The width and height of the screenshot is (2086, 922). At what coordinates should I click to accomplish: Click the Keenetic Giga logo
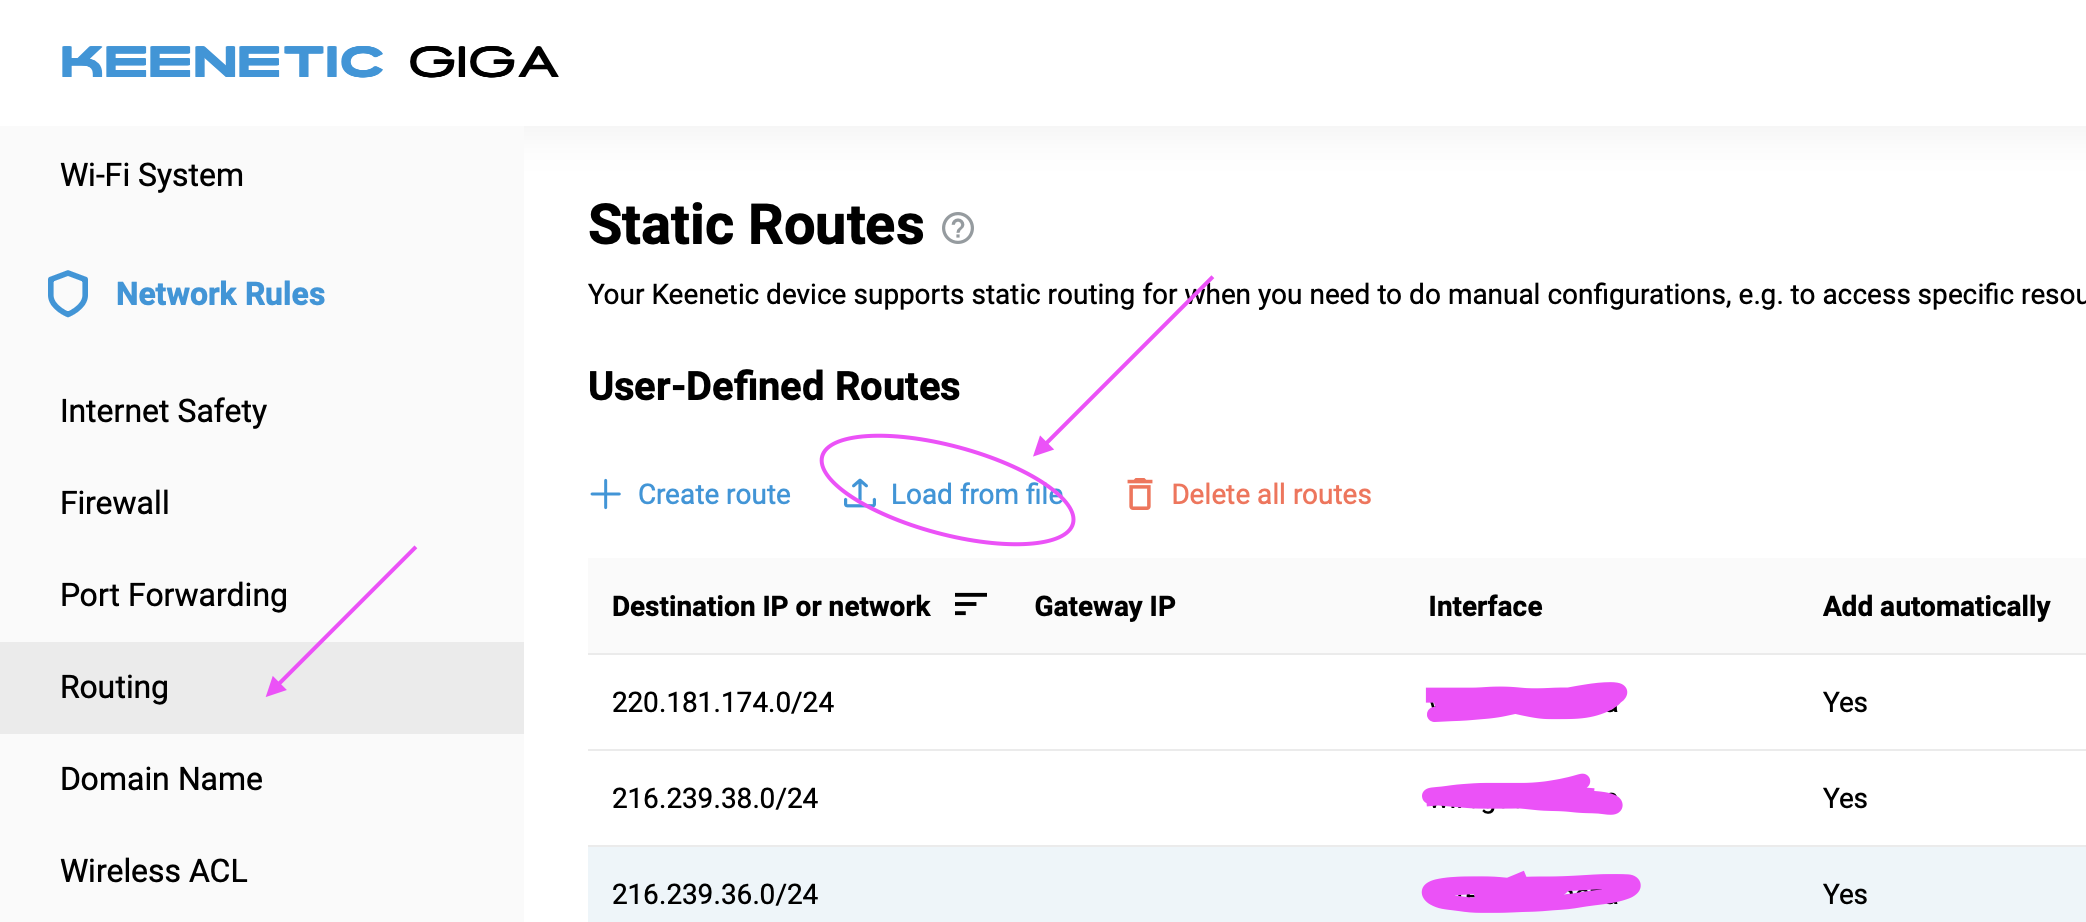click(309, 62)
